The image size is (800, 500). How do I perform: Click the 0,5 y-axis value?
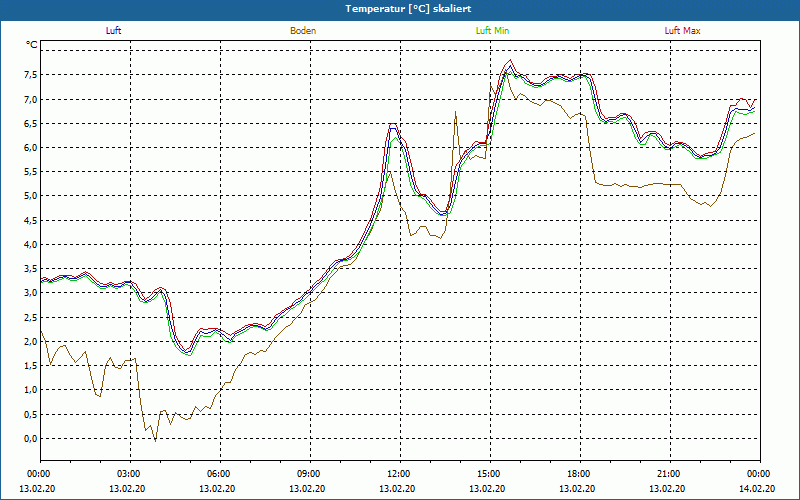pos(31,414)
